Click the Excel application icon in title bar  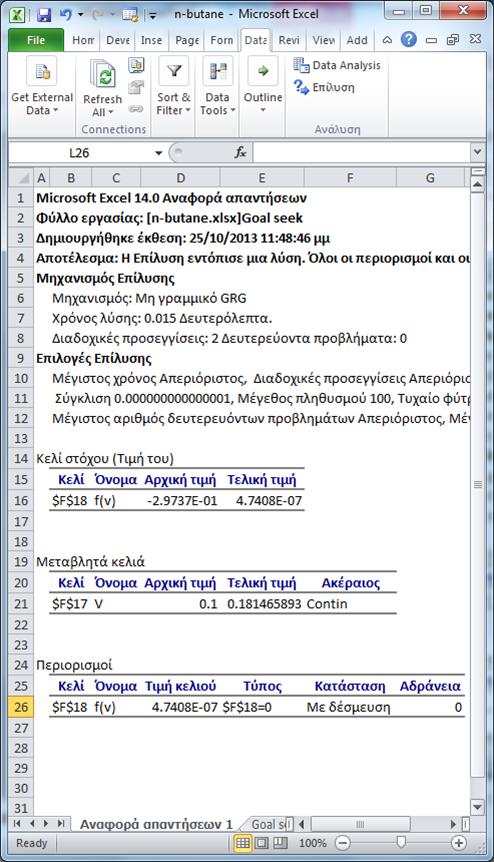click(18, 14)
